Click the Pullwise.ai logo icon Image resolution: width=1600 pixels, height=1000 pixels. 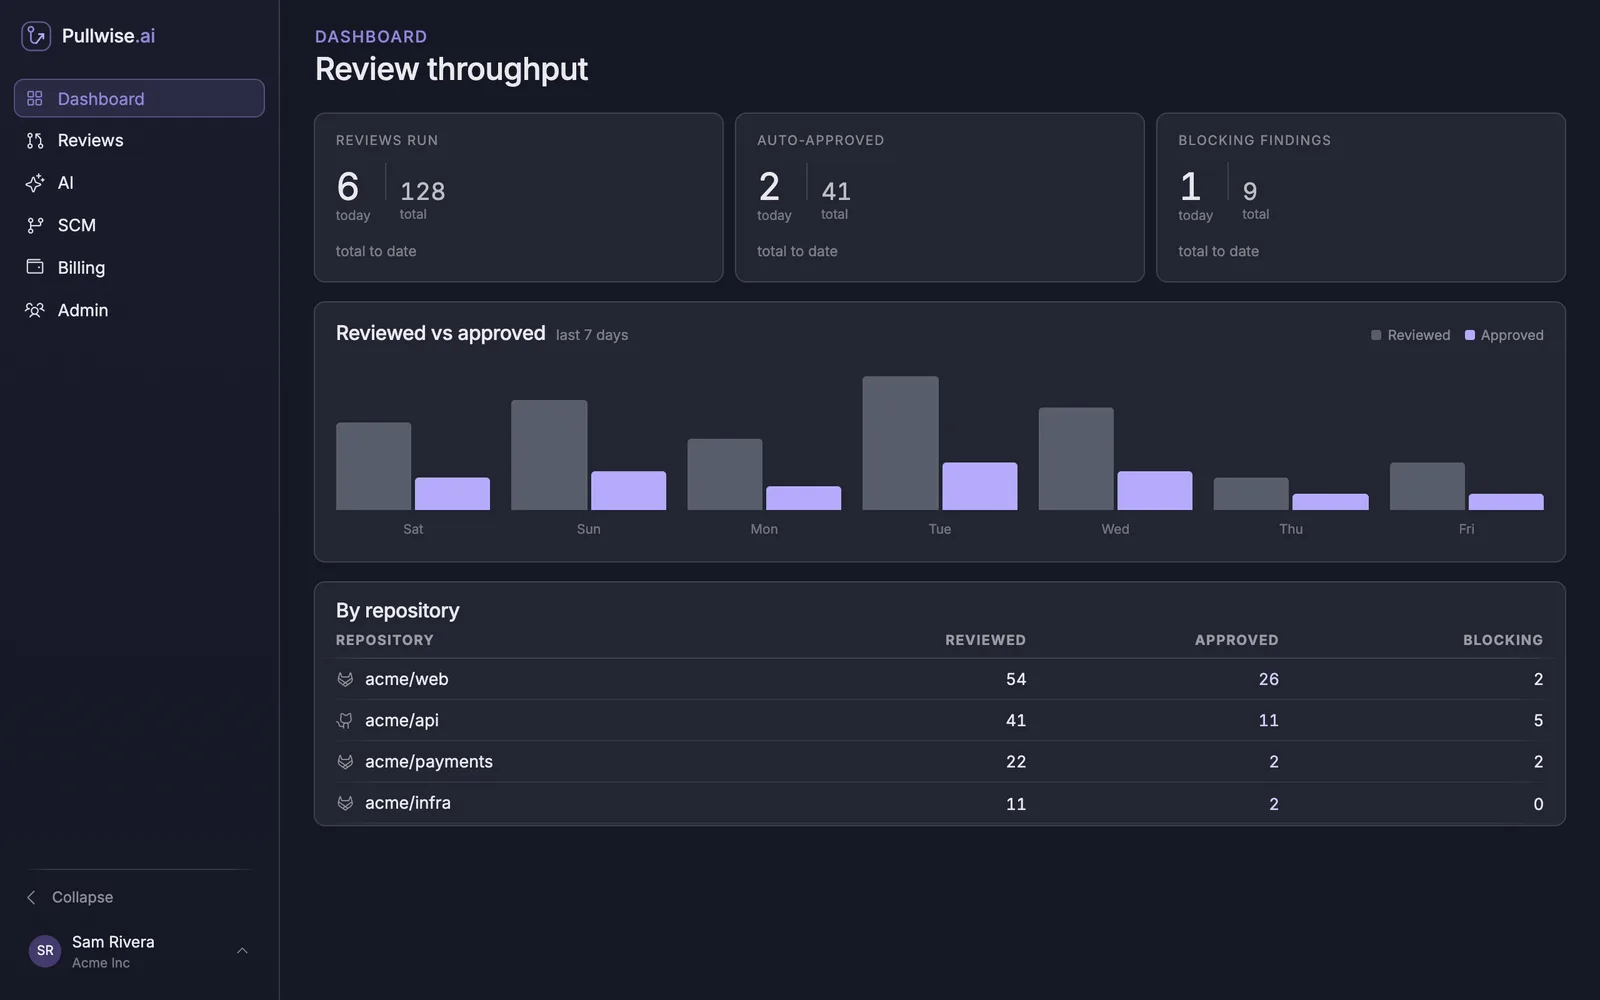[x=36, y=36]
